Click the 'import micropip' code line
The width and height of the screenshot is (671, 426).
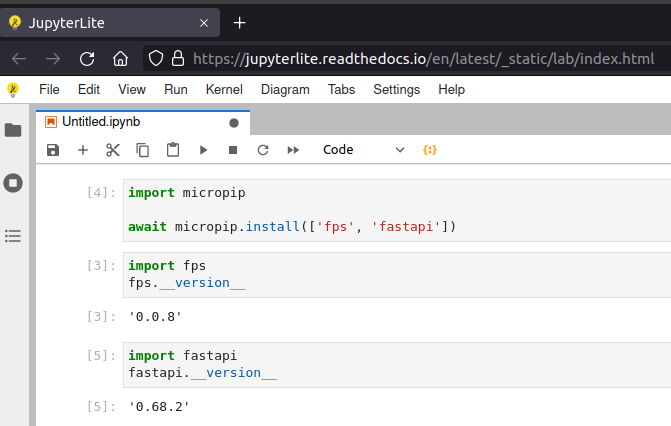point(187,193)
